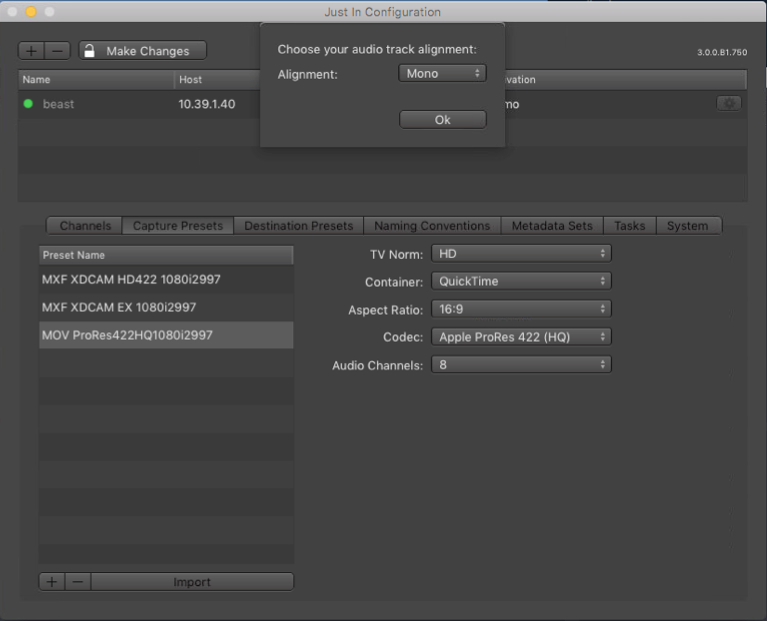The width and height of the screenshot is (767, 621).
Task: Open the Alignment Mono dropdown
Action: (442, 73)
